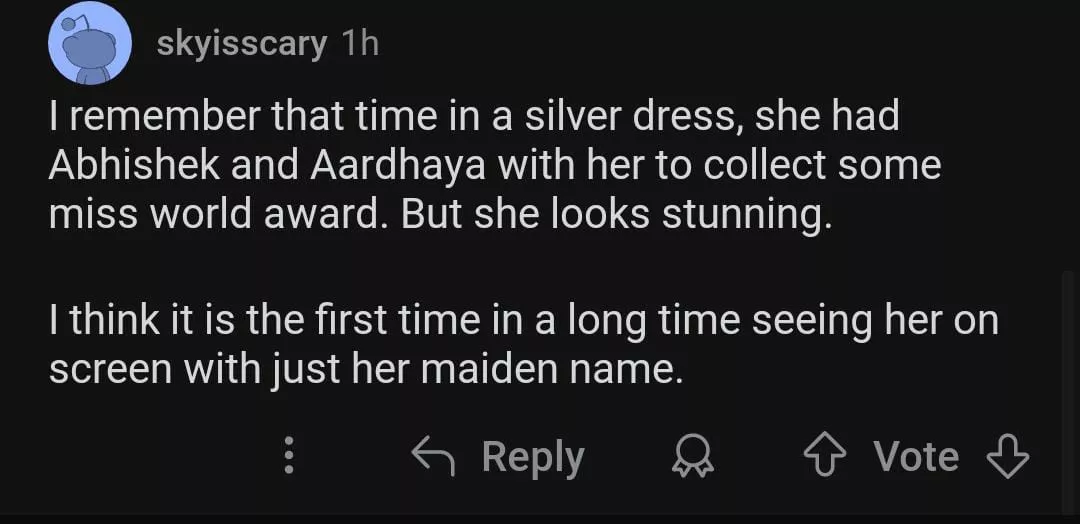Downvote the comment by skyisscary
Screen dimensions: 1080x524
(x=1007, y=457)
